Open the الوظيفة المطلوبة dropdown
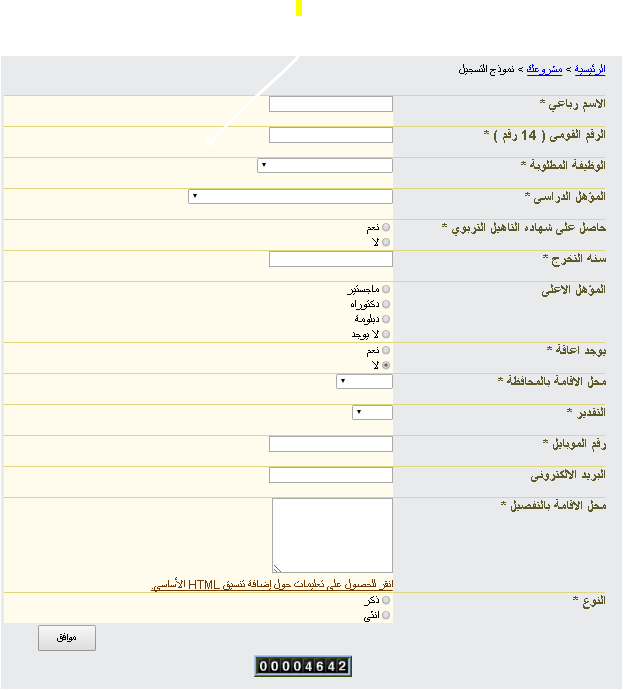 tap(325, 165)
